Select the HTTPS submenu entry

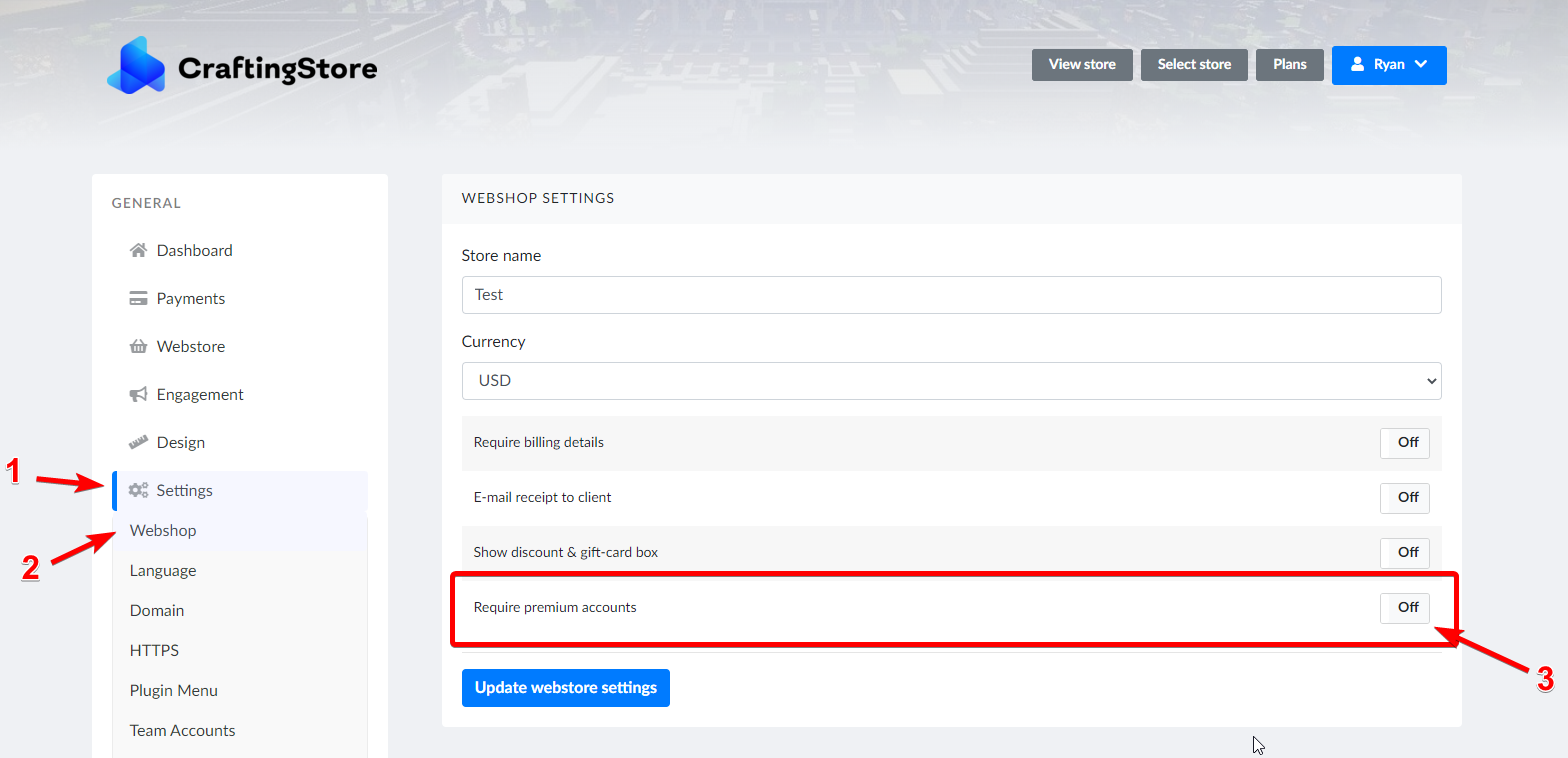tap(240, 650)
